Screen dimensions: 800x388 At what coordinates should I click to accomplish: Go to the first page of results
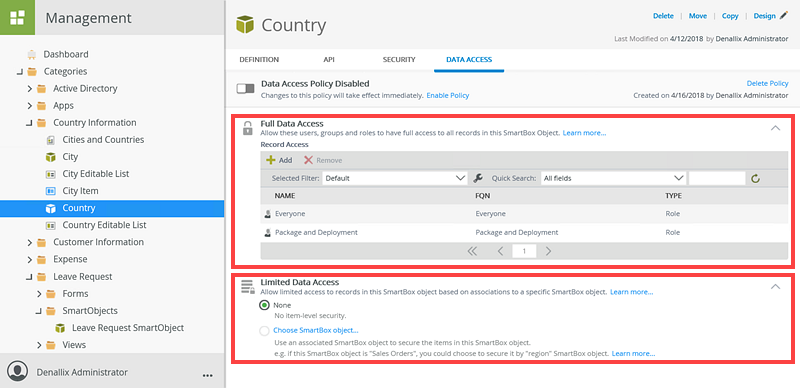(x=472, y=251)
